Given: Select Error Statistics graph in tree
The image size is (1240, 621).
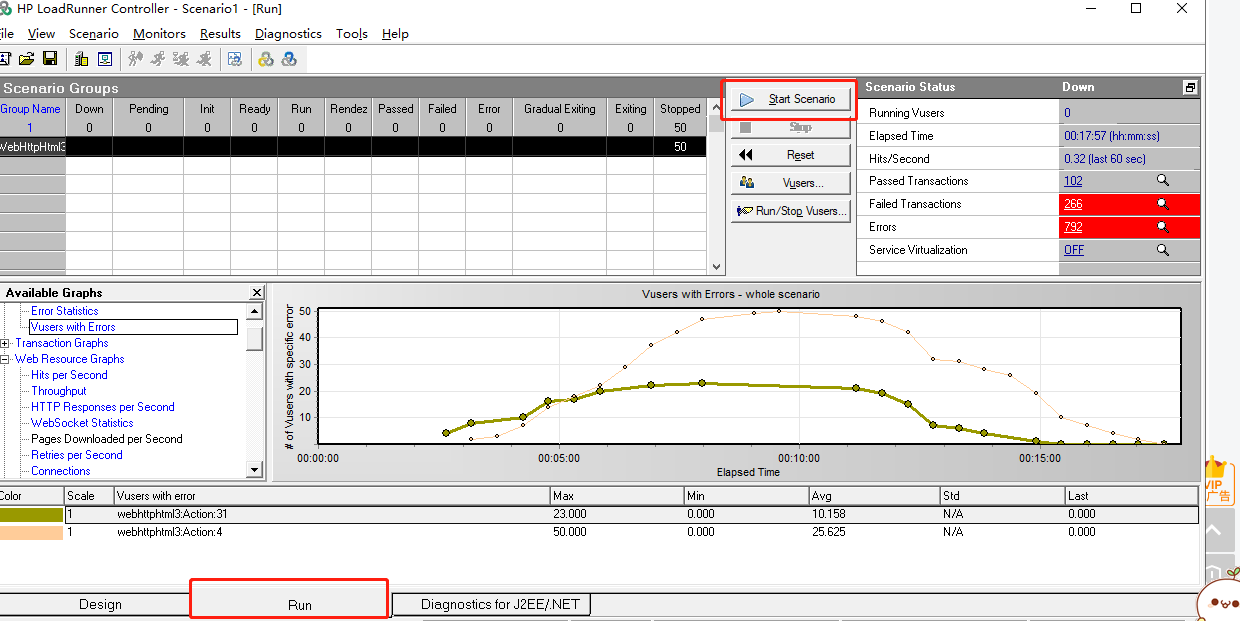Looking at the screenshot, I should pos(65,311).
